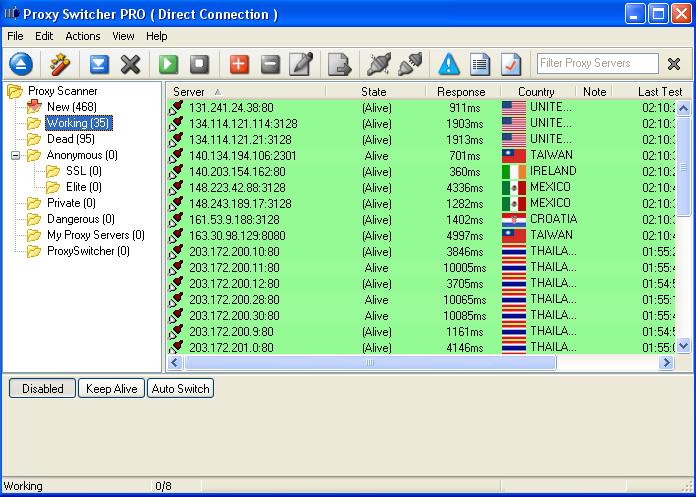This screenshot has width=696, height=497.
Task: Click the Disabled mode button
Action: coord(43,389)
